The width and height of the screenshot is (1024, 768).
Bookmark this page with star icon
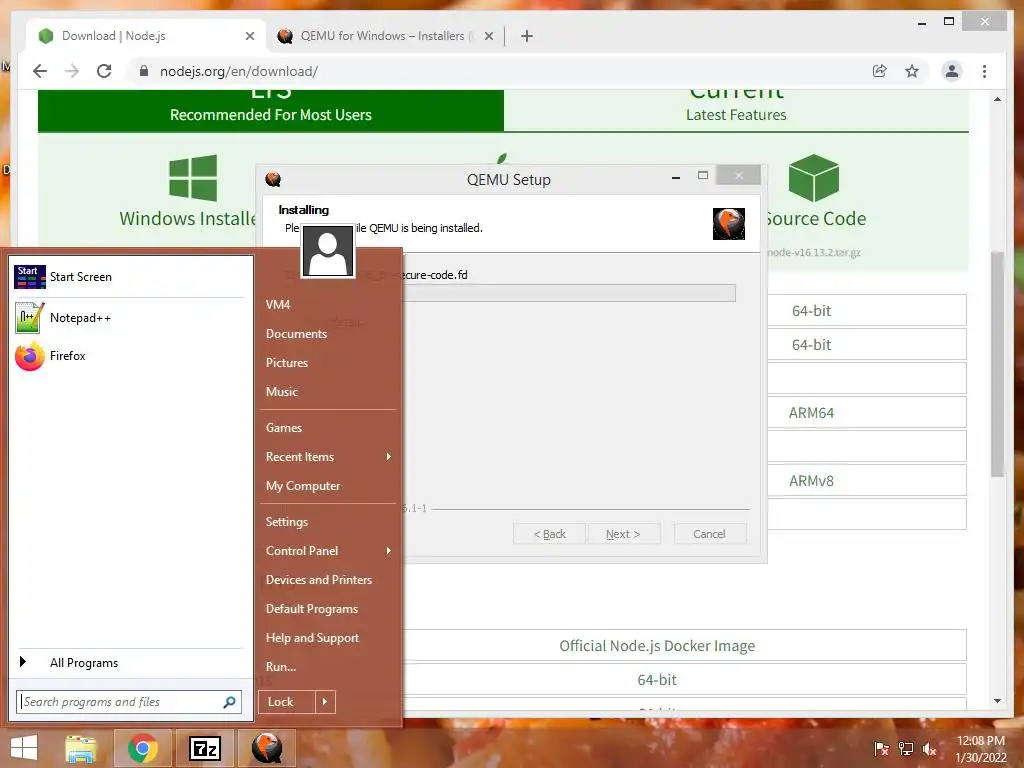click(x=912, y=71)
